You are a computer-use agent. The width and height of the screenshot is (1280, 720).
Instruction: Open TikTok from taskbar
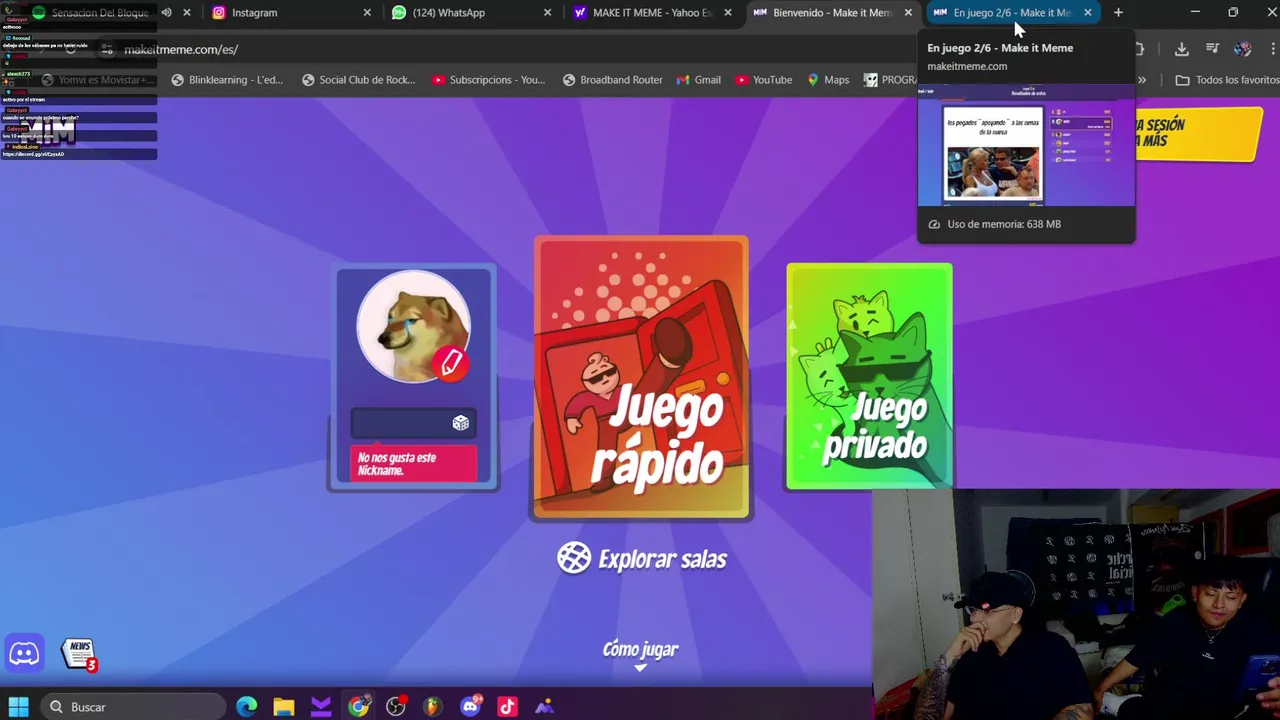[507, 706]
